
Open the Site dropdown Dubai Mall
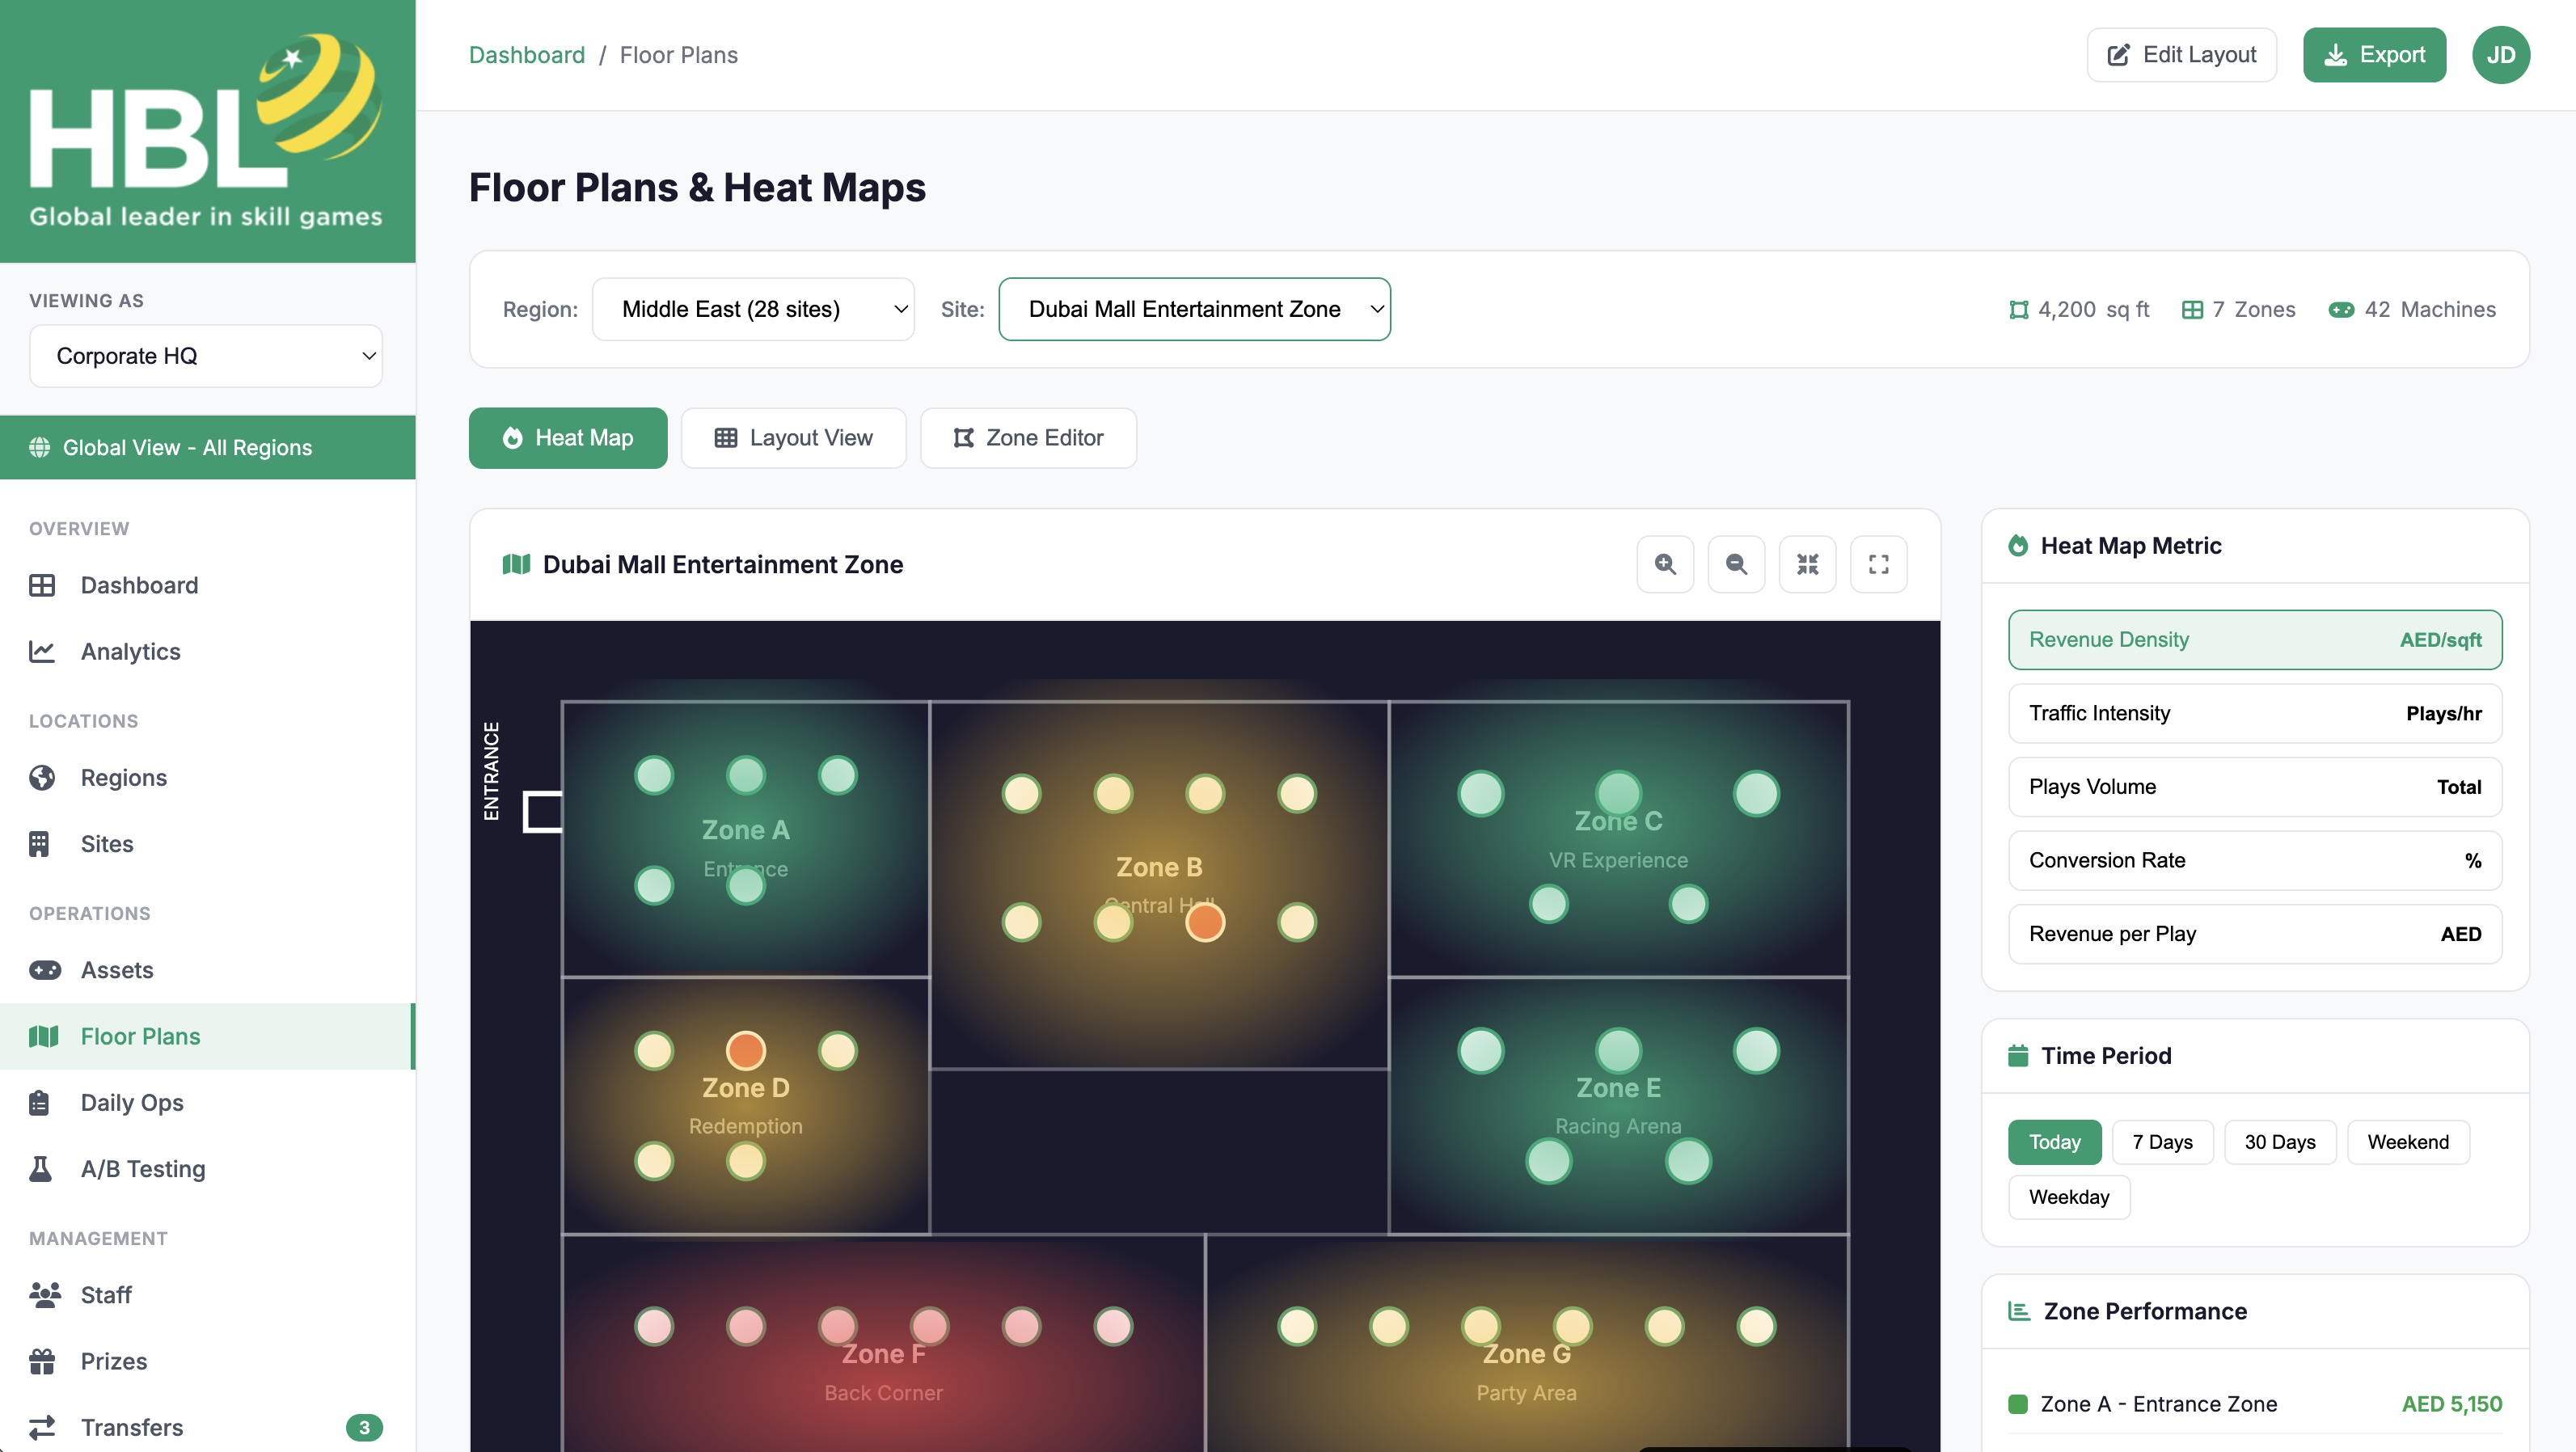1194,309
